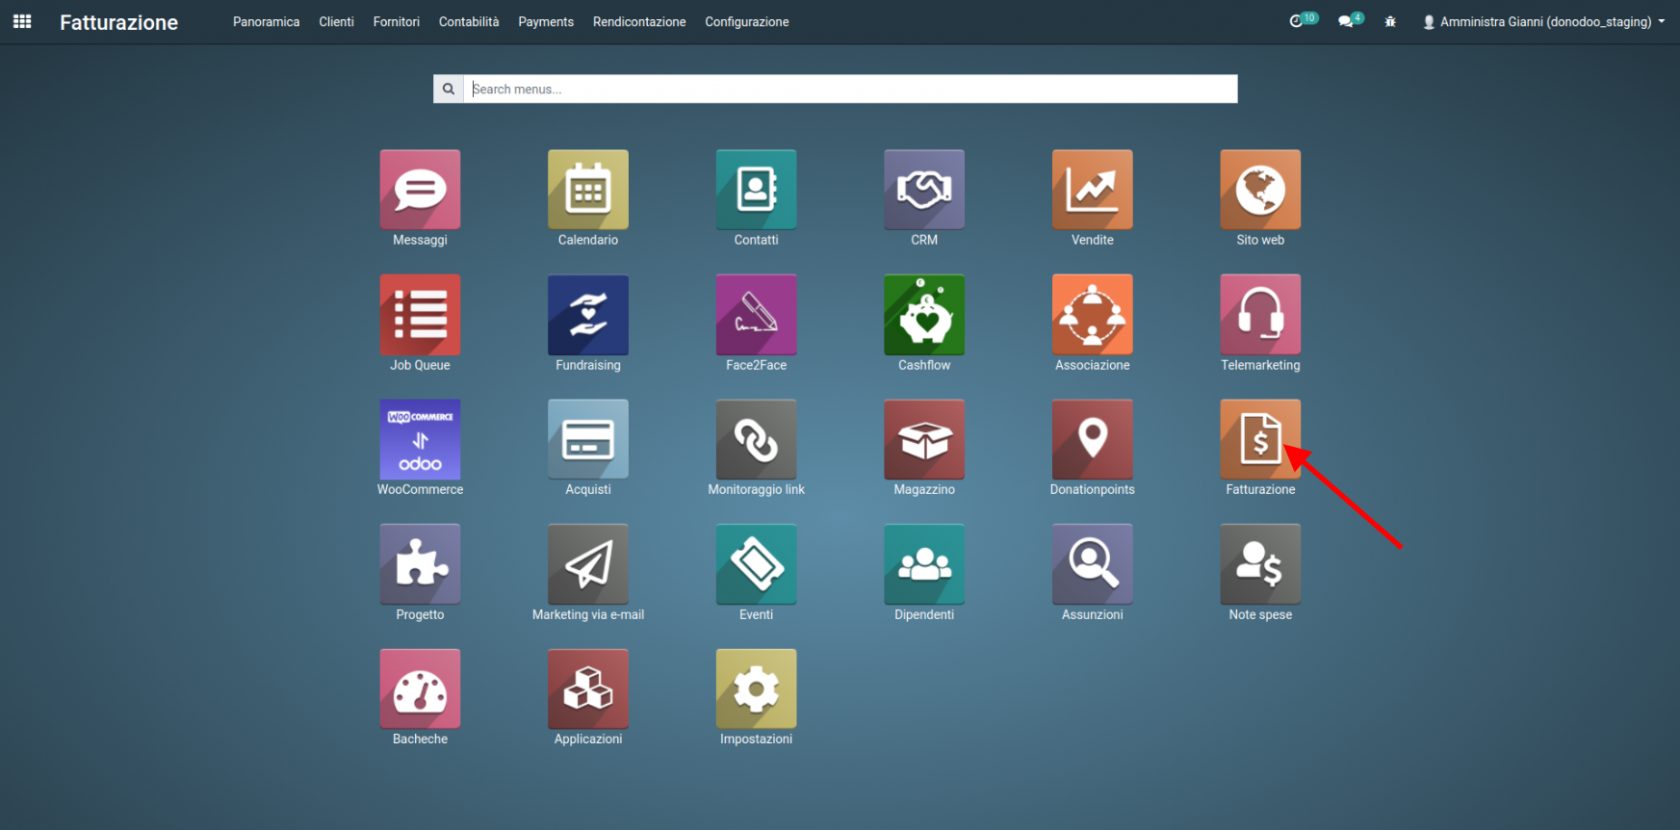Viewport: 1680px width, 830px height.
Task: Click the Search menus input field
Action: tap(850, 89)
